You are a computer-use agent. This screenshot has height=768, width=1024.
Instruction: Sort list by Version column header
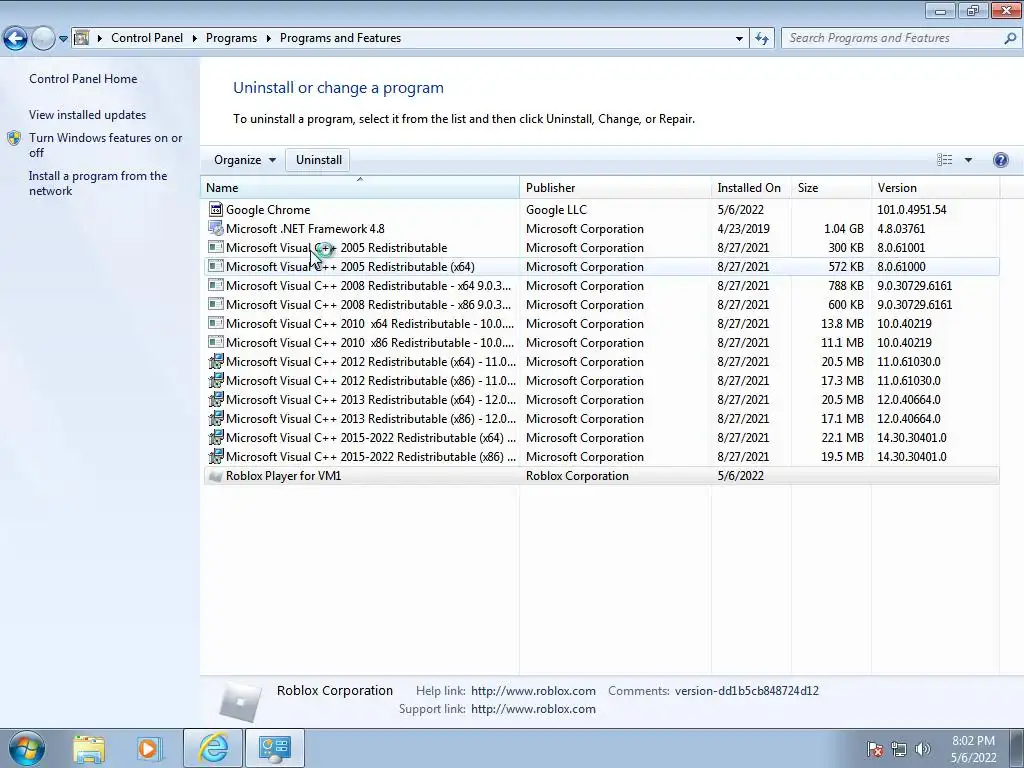click(x=935, y=188)
